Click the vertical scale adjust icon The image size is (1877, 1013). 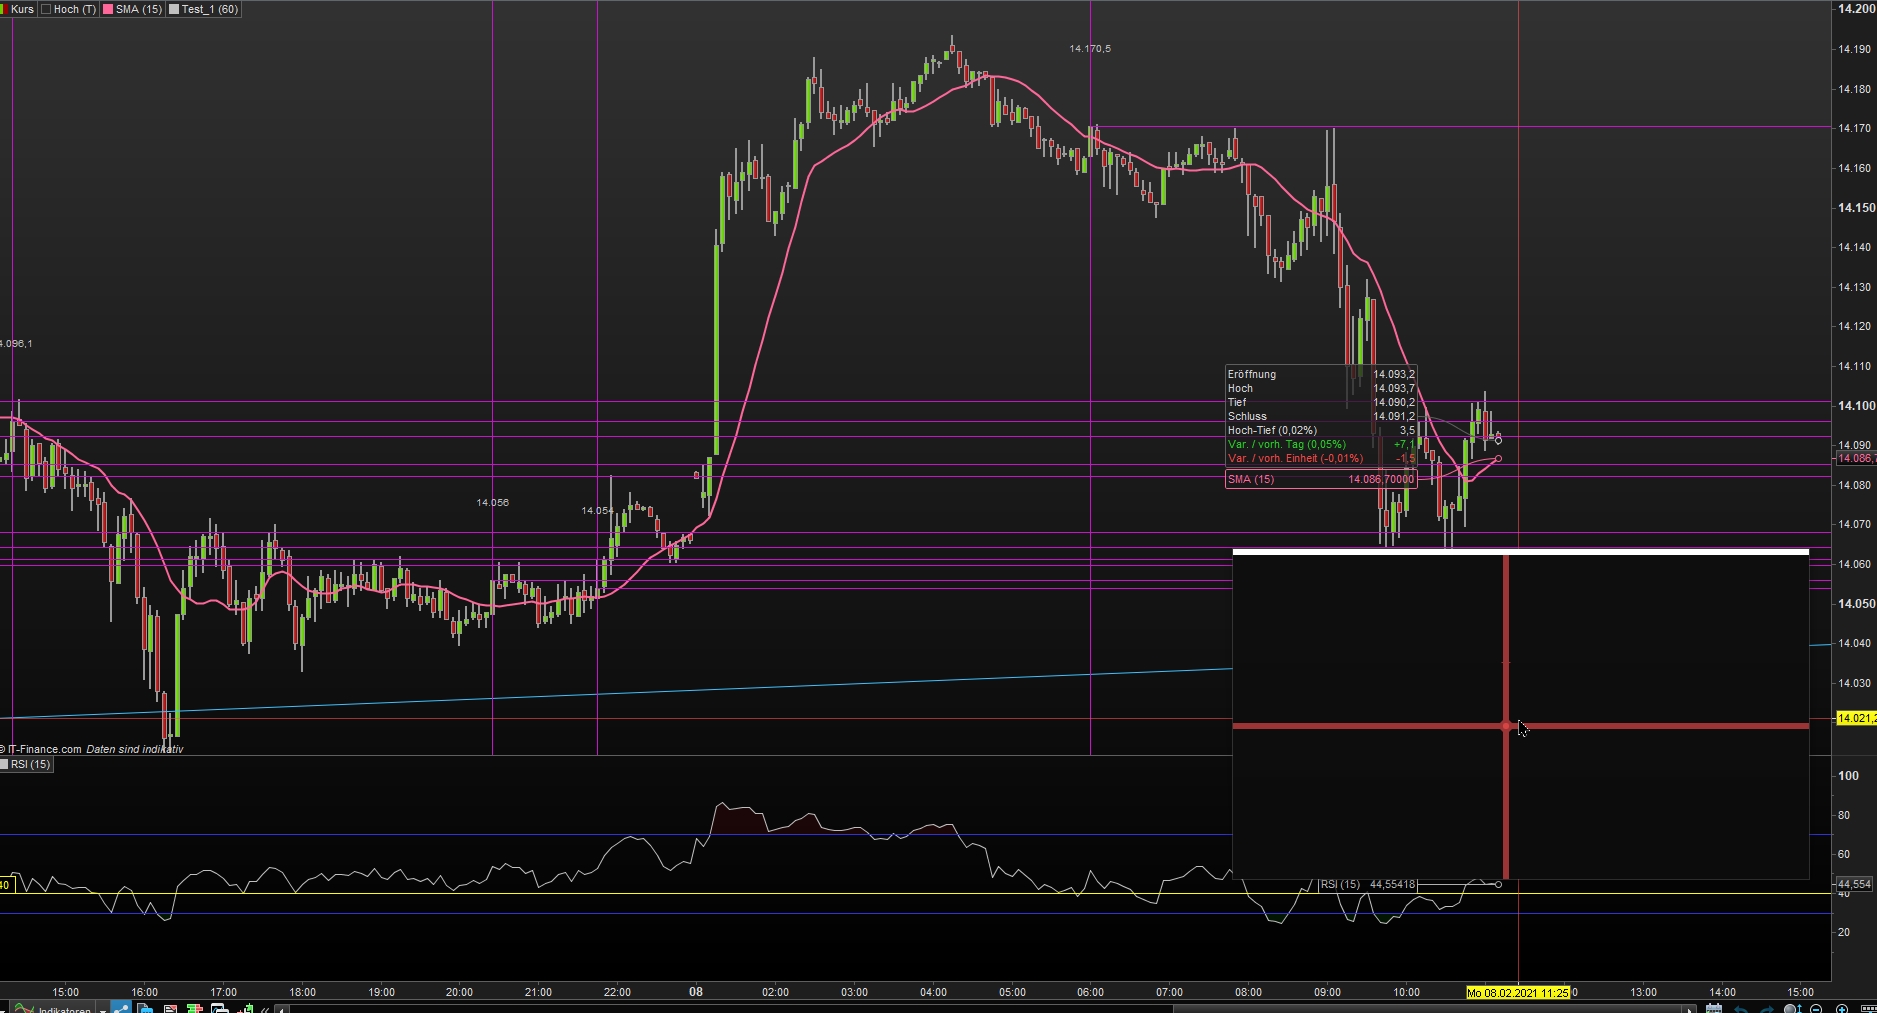tap(1794, 1008)
